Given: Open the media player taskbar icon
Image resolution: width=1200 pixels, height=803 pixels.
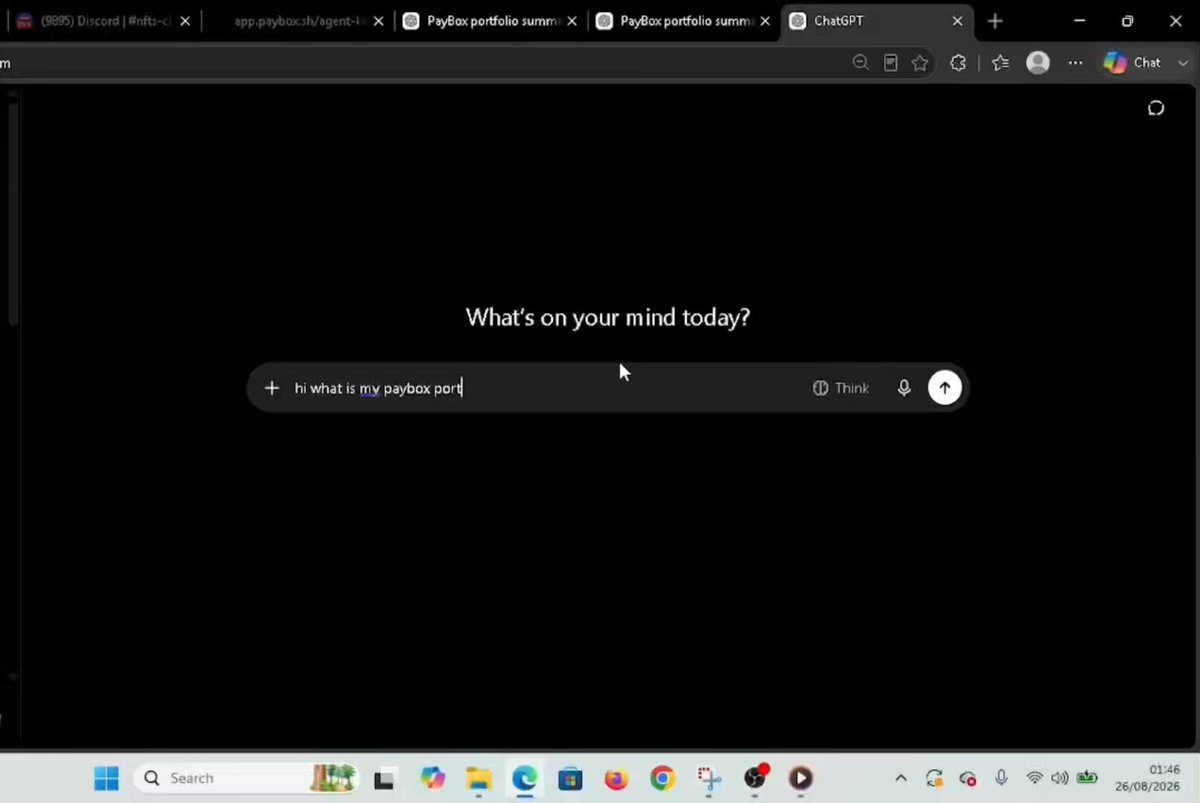Looking at the screenshot, I should [801, 778].
